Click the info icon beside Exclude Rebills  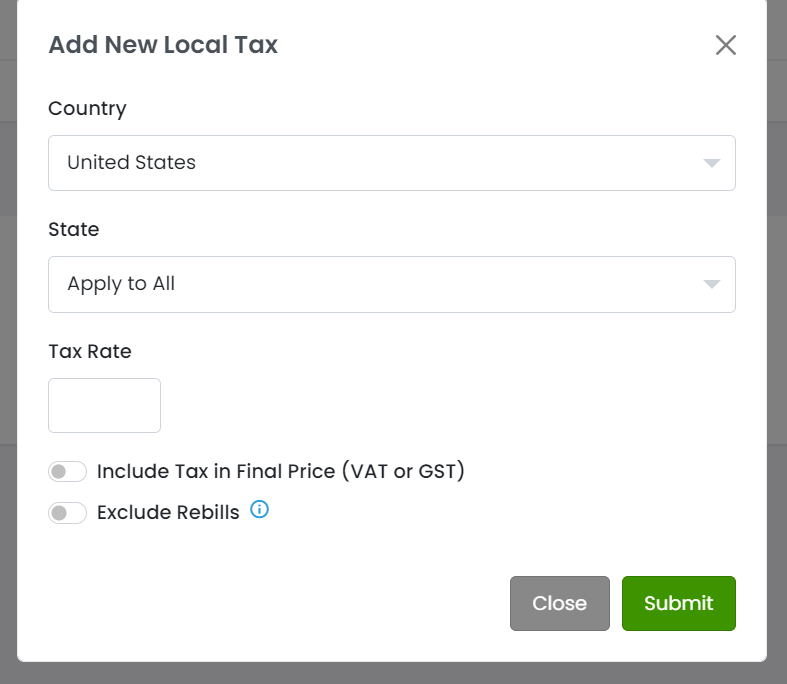259,510
